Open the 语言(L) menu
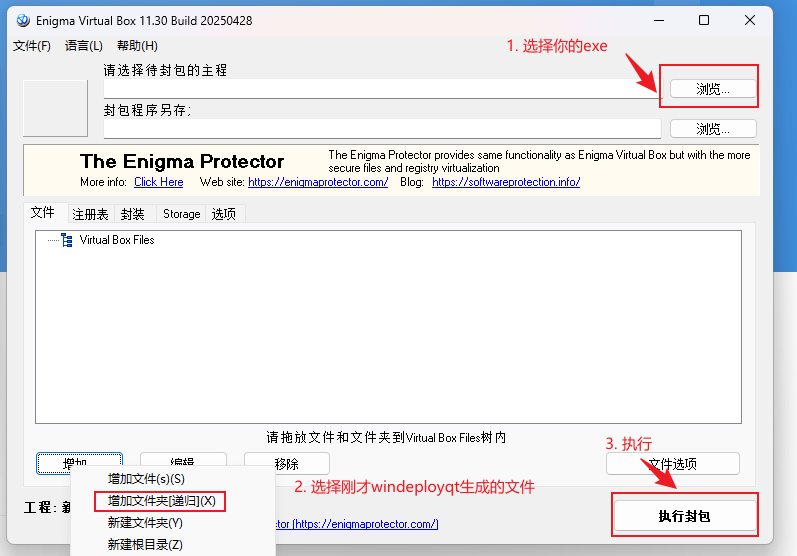Viewport: 797px width, 556px height. pos(84,46)
